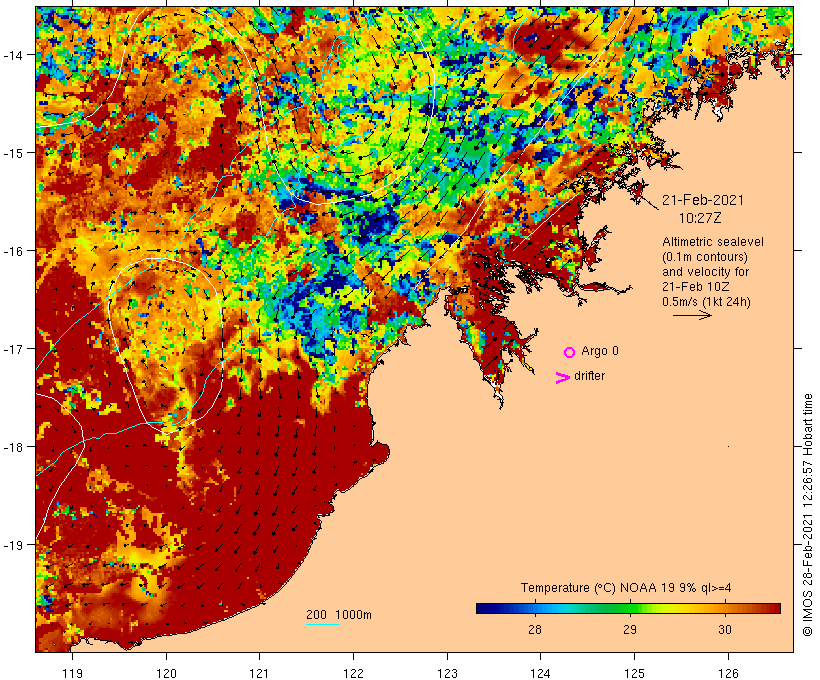Click latitude axis label '-16'
820x680 pixels.
pyautogui.click(x=13, y=251)
